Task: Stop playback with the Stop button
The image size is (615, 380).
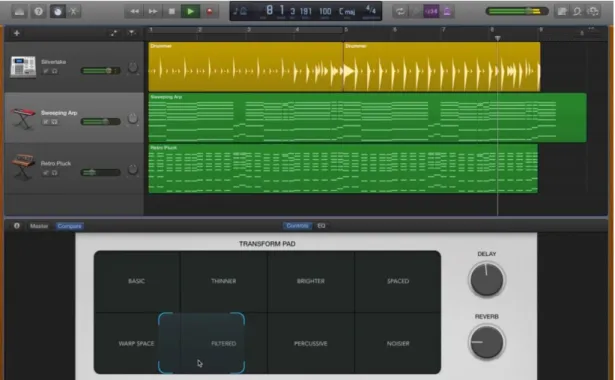Action: click(171, 11)
